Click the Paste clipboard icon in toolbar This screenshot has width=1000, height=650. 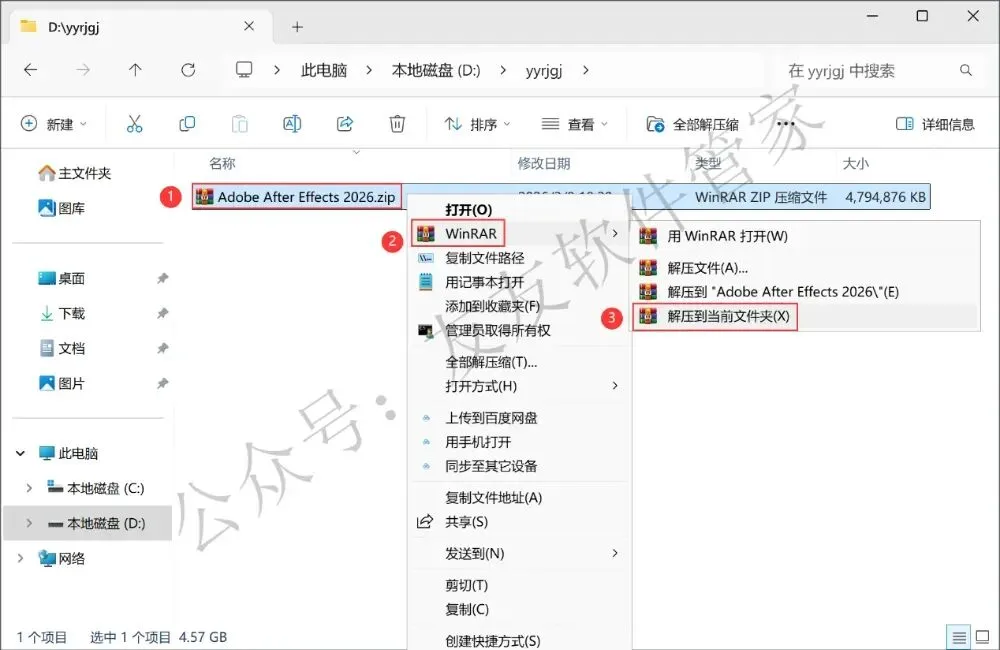click(240, 124)
